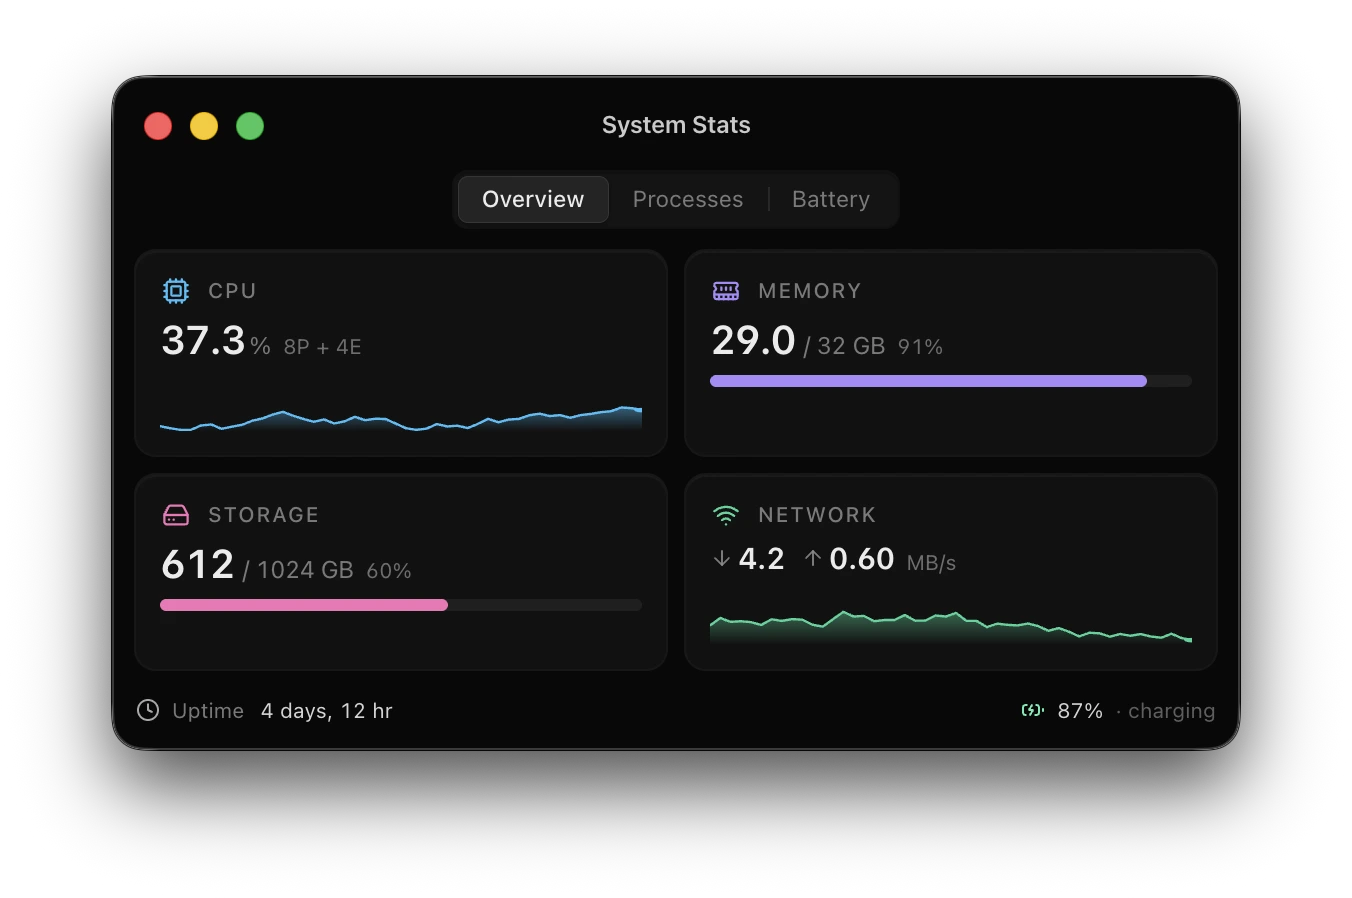Switch to the Processes tab
The width and height of the screenshot is (1352, 898).
tap(688, 199)
